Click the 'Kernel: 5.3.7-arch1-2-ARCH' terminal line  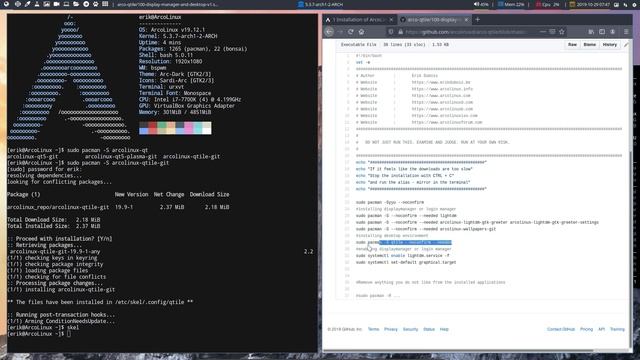178,36
